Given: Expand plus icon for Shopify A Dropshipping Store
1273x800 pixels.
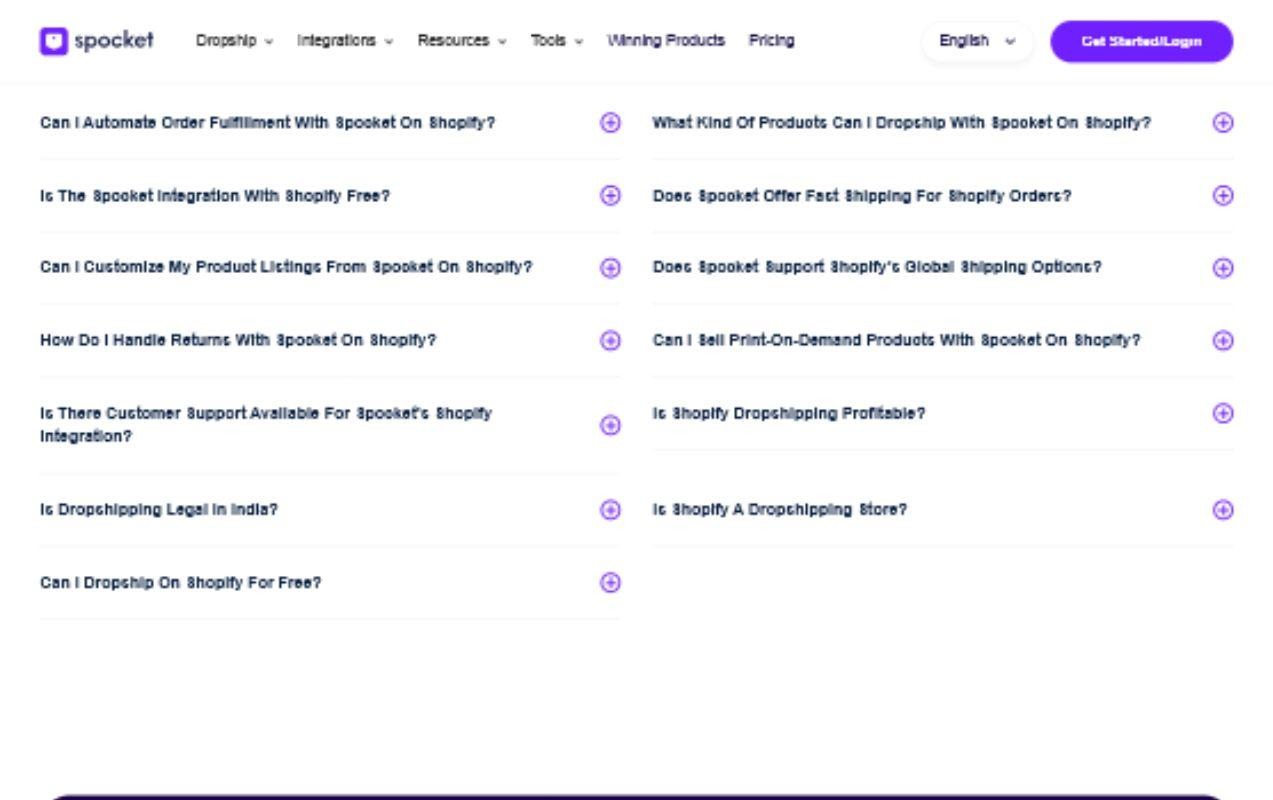Looking at the screenshot, I should 1222,510.
